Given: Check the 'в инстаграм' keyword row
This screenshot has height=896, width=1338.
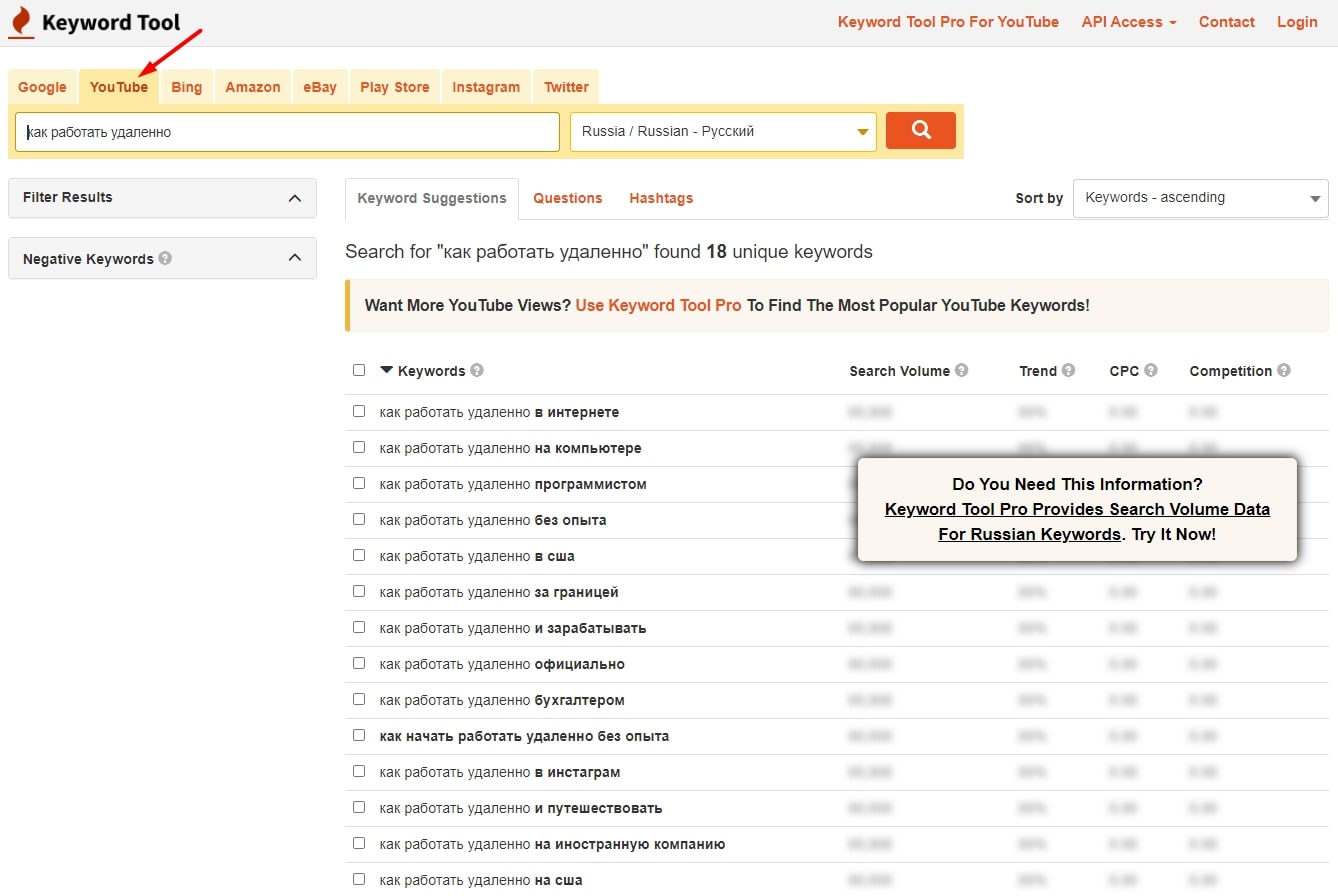Looking at the screenshot, I should (x=359, y=771).
